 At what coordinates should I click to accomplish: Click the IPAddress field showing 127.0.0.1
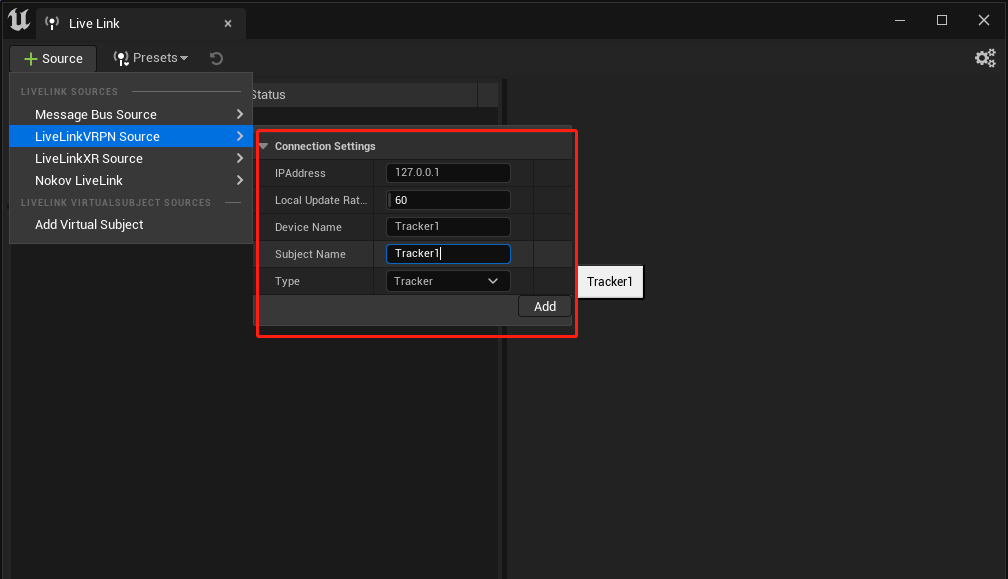448,173
